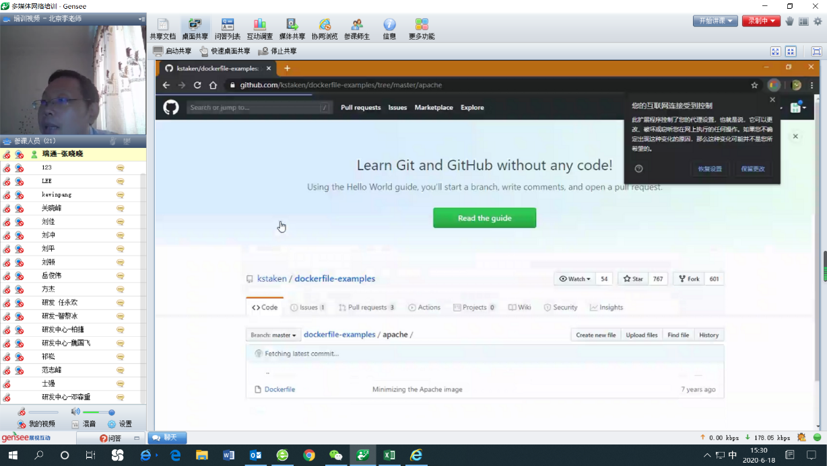Click the GitHub search input field
The width and height of the screenshot is (827, 466).
[x=259, y=108]
